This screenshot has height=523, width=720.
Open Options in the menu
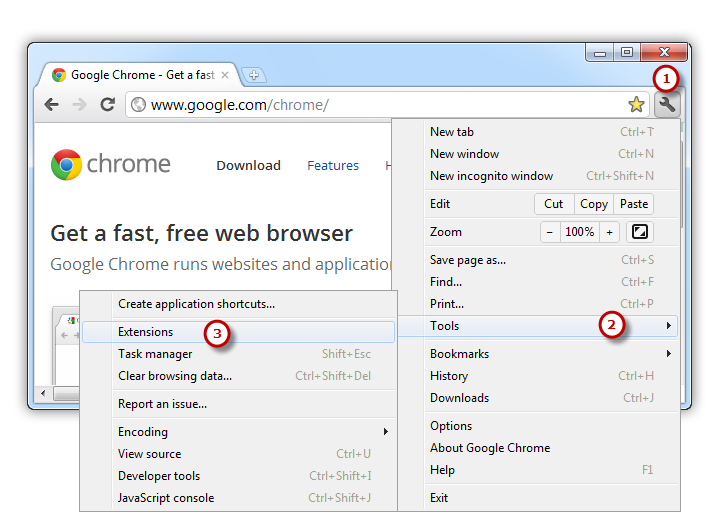click(536, 426)
